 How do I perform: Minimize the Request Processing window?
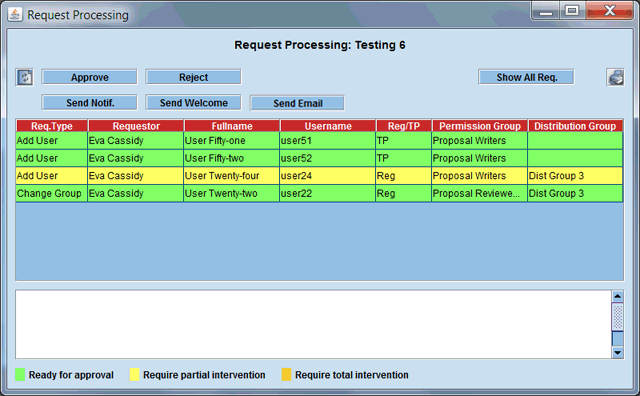pos(546,11)
